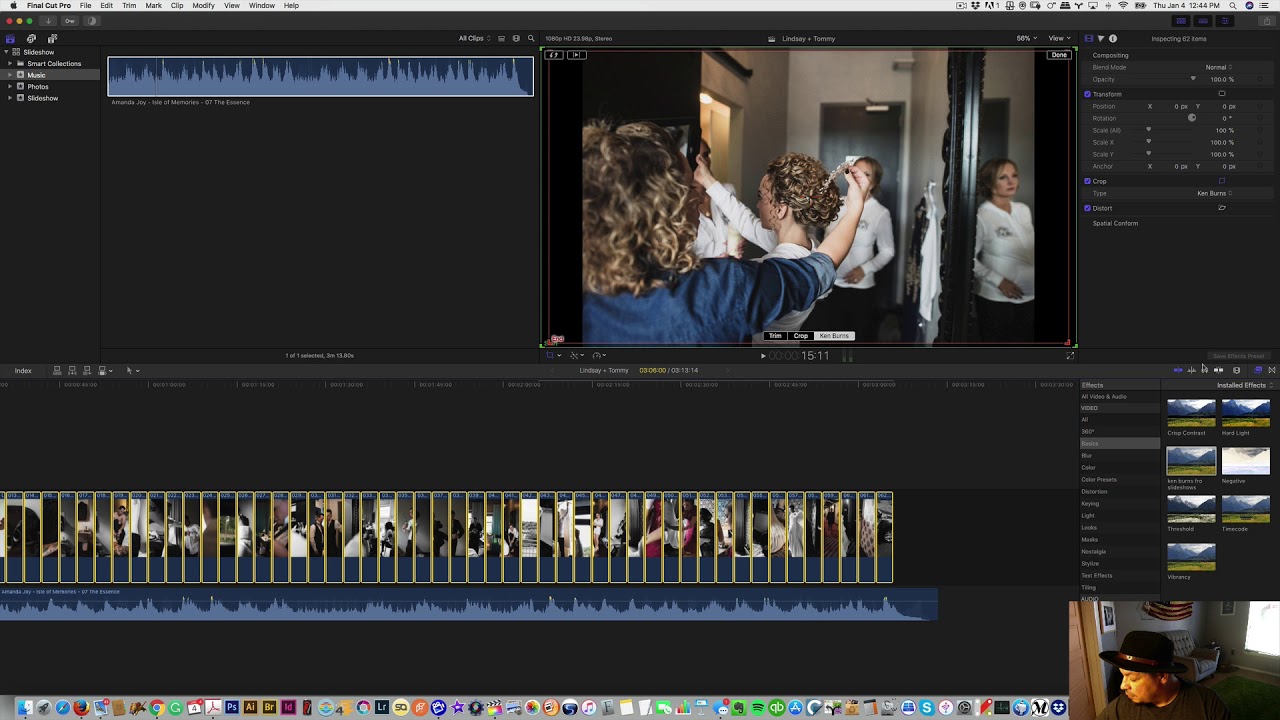This screenshot has width=1280, height=720.
Task: Uncheck the Transform checkbox
Action: pos(1087,94)
